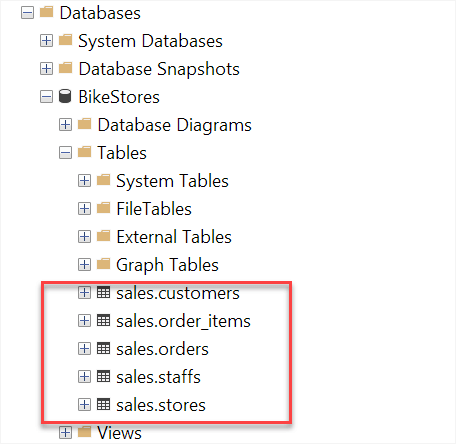Viewport: 456px width, 444px height.
Task: Click the sales.order_items table grid icon
Action: pos(103,321)
